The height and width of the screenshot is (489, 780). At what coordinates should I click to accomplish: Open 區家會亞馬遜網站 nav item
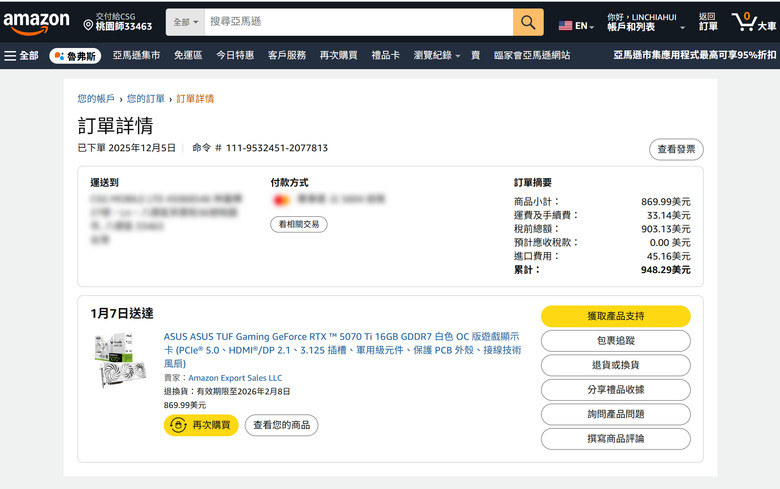click(x=532, y=55)
